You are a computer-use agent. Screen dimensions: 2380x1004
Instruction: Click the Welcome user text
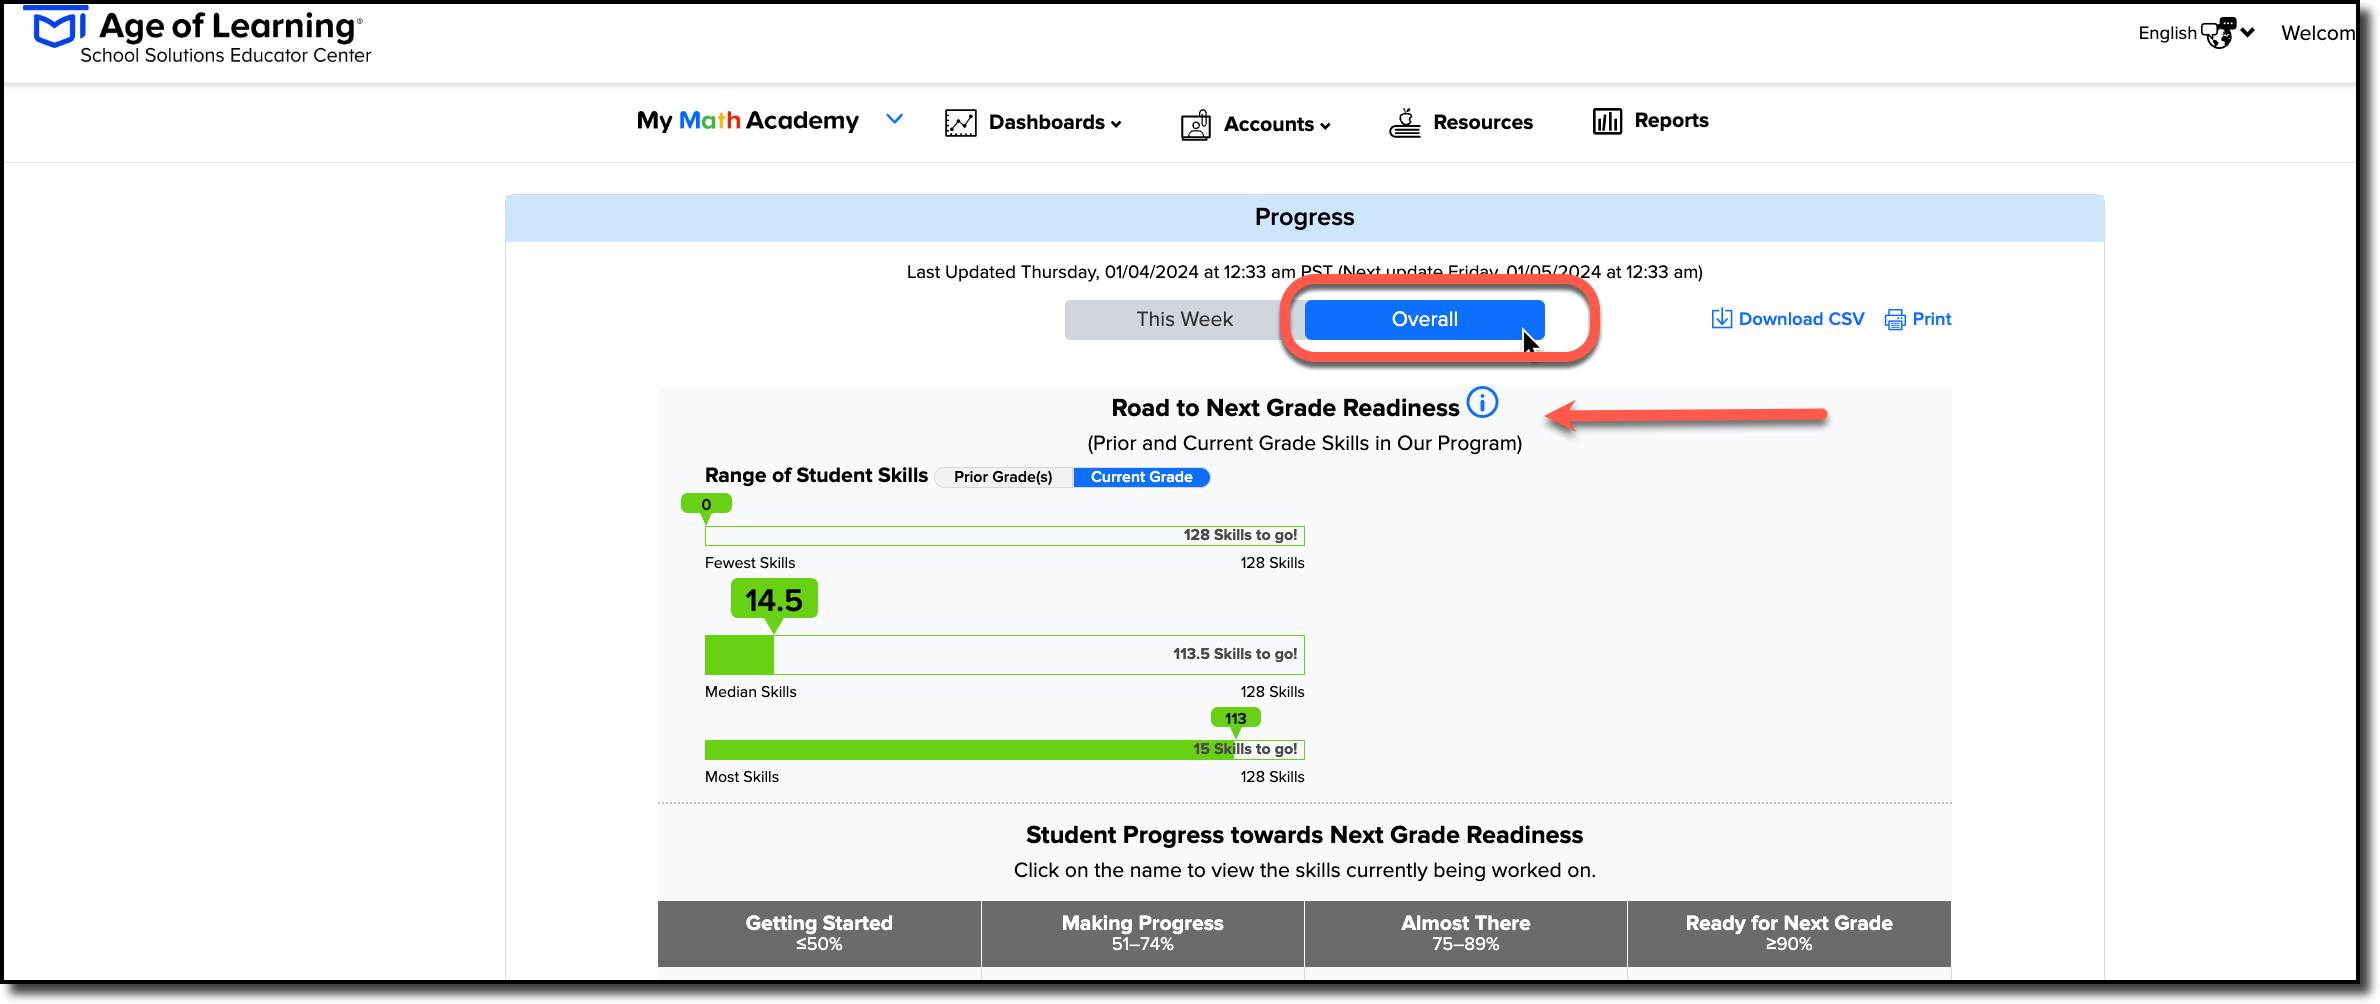(x=2318, y=33)
